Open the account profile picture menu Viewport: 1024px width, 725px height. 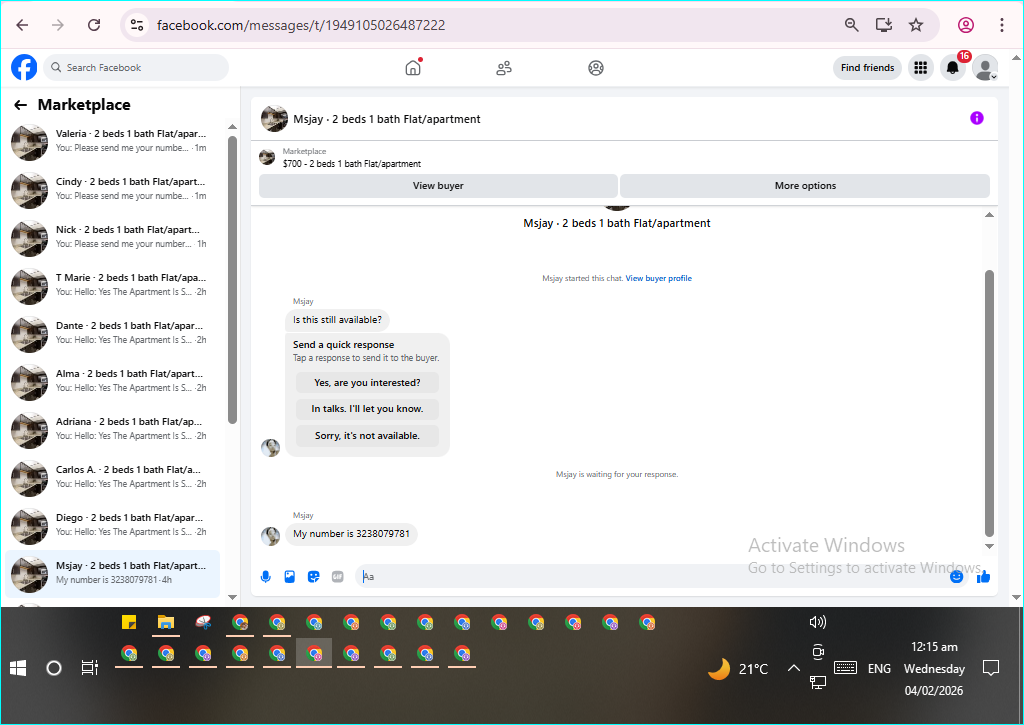pos(985,68)
